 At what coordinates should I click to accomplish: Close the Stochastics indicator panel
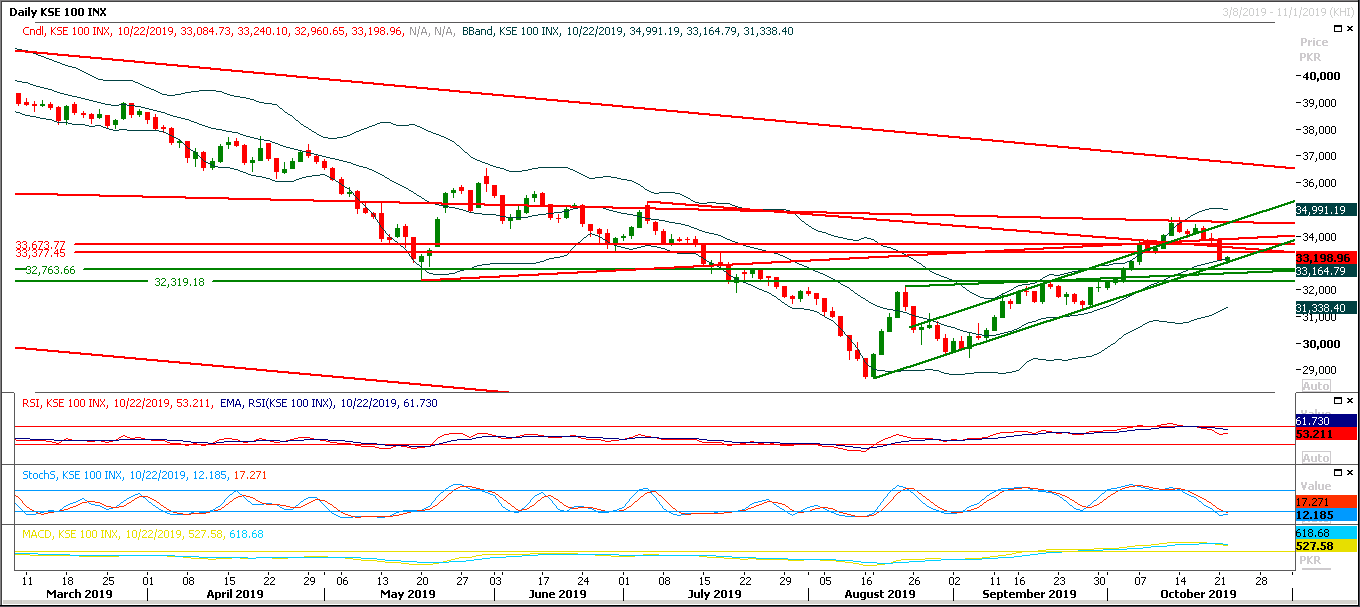[x=1351, y=471]
